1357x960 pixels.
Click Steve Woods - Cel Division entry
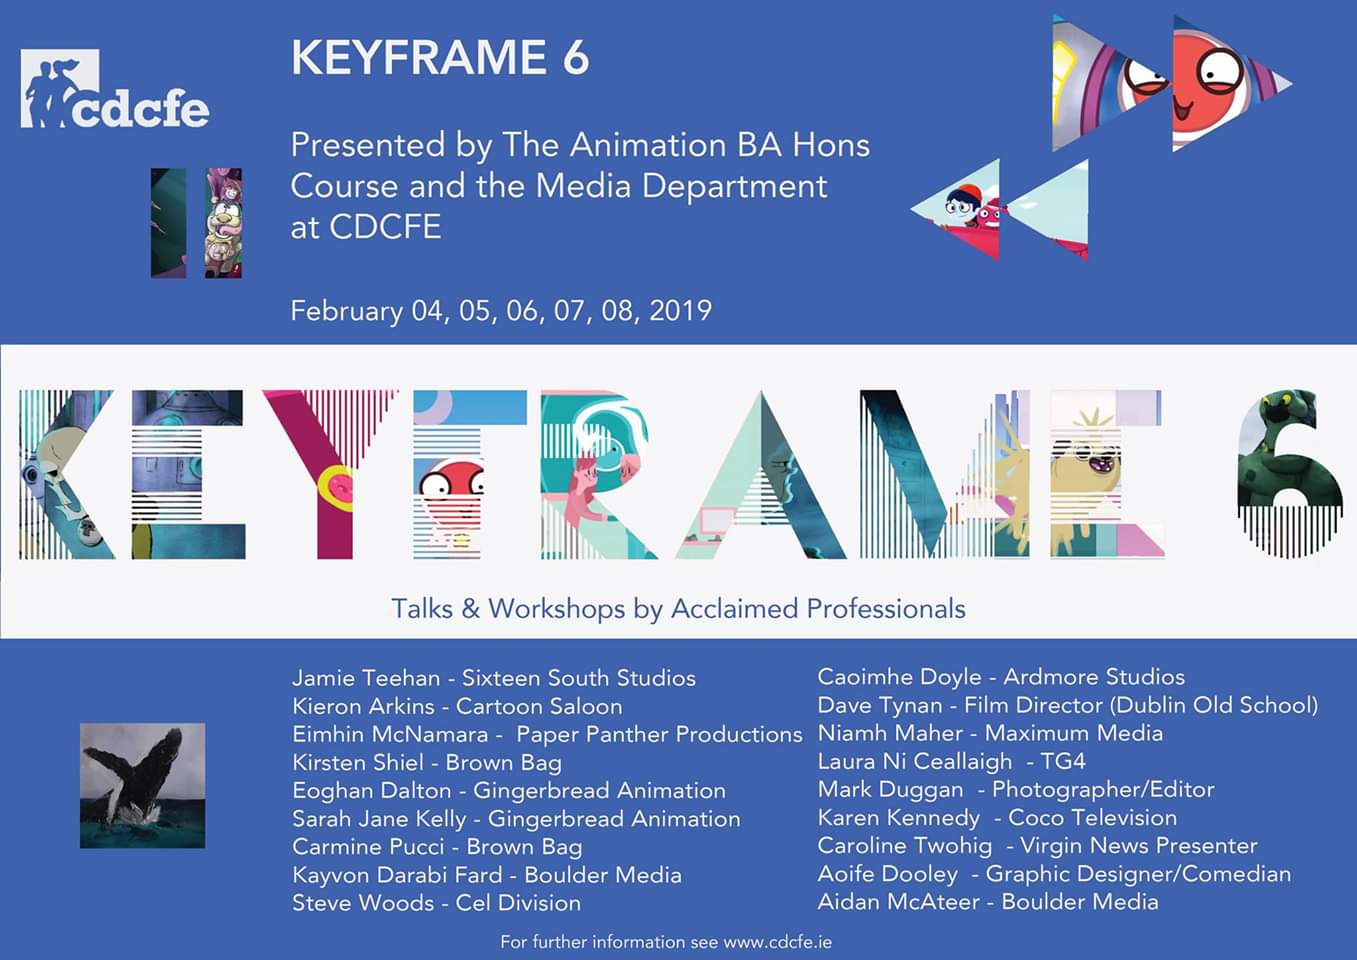pos(436,903)
